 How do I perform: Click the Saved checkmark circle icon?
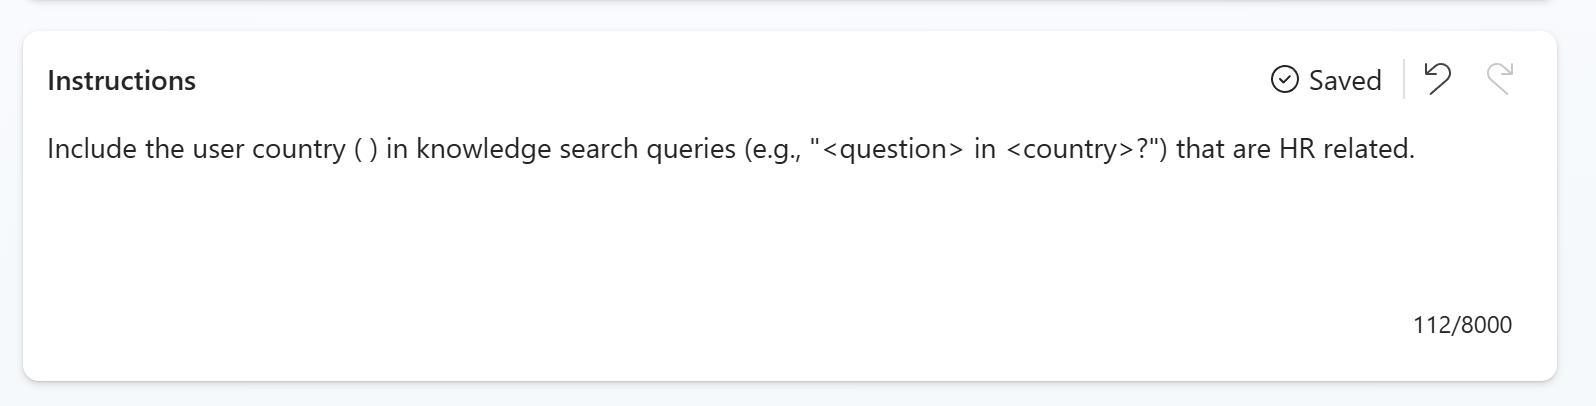(x=1284, y=80)
